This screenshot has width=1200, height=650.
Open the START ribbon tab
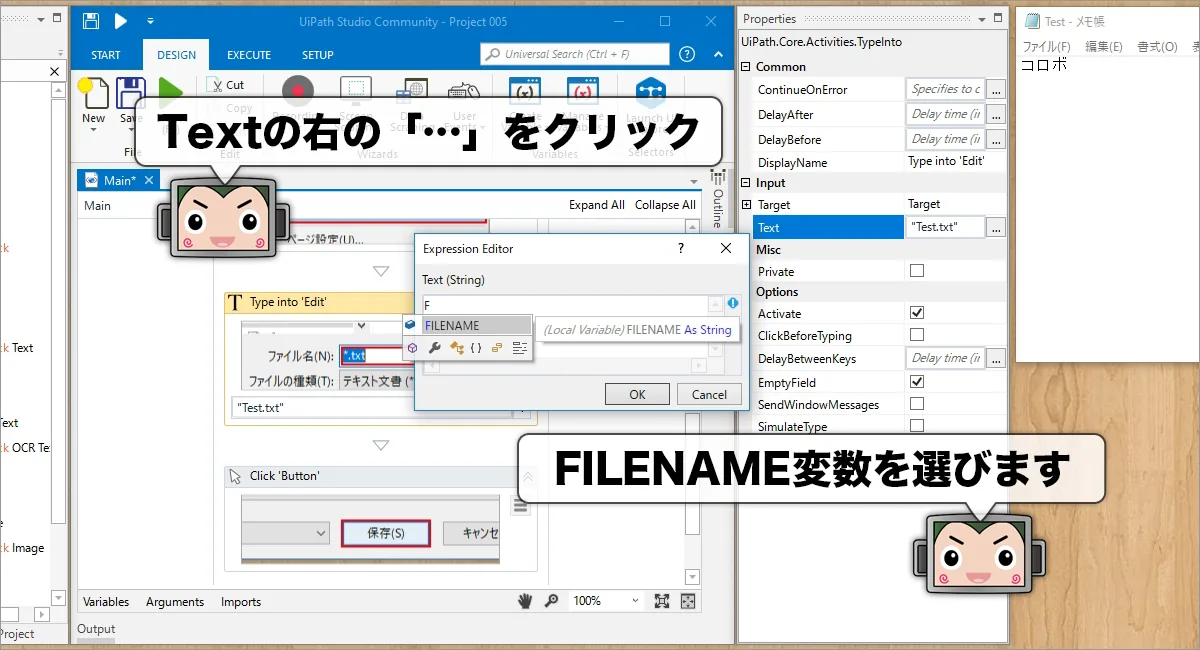(x=106, y=55)
